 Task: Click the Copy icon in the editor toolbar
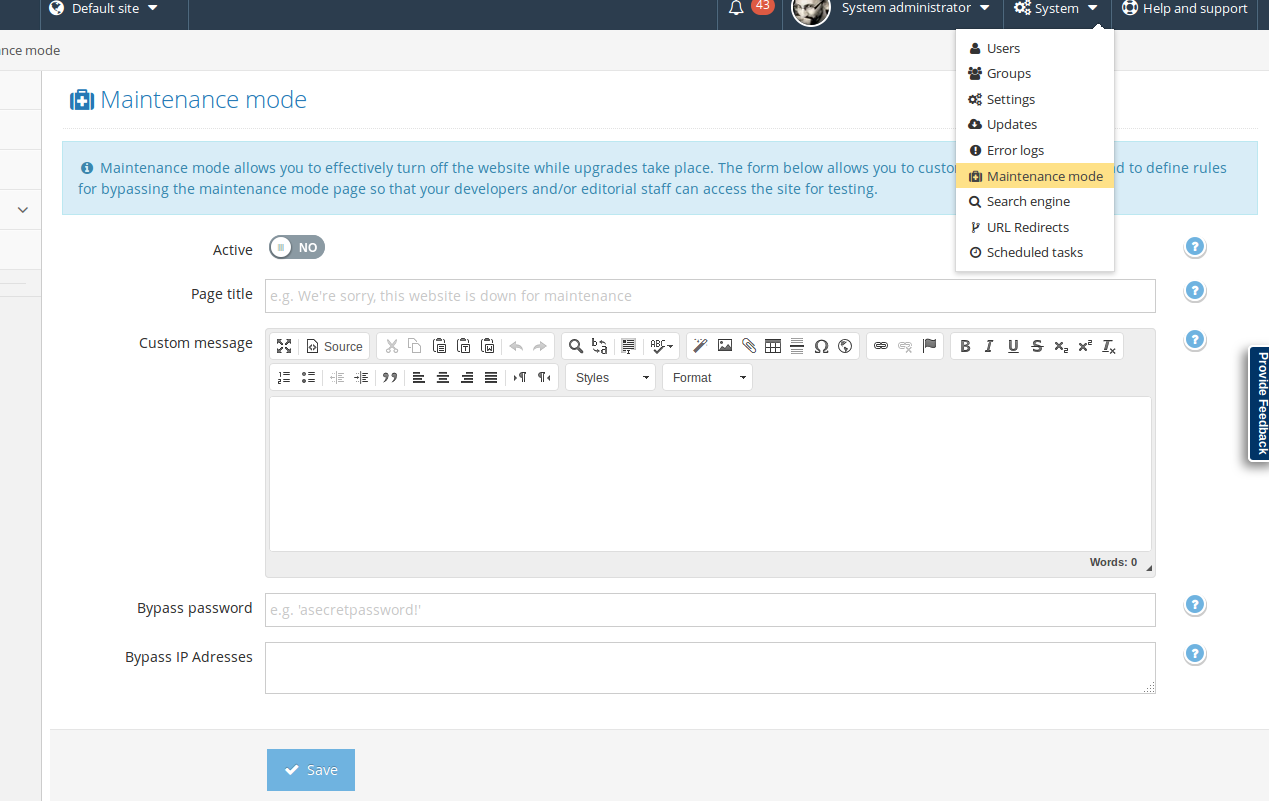(415, 346)
